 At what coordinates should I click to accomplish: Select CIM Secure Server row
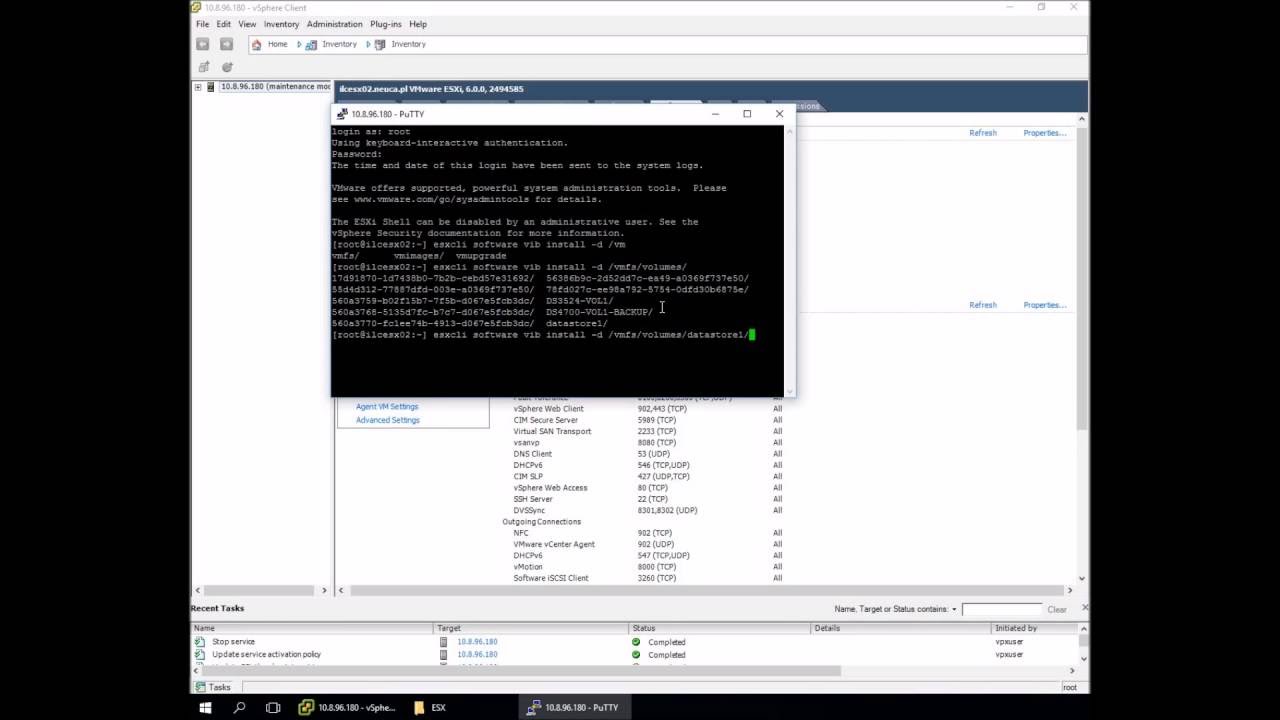click(x=650, y=420)
